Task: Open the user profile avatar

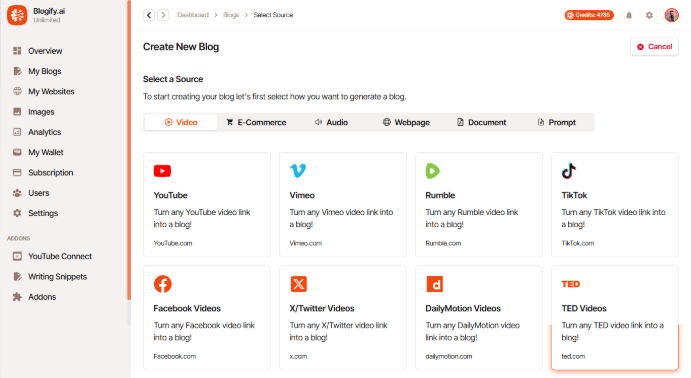Action: 672,15
